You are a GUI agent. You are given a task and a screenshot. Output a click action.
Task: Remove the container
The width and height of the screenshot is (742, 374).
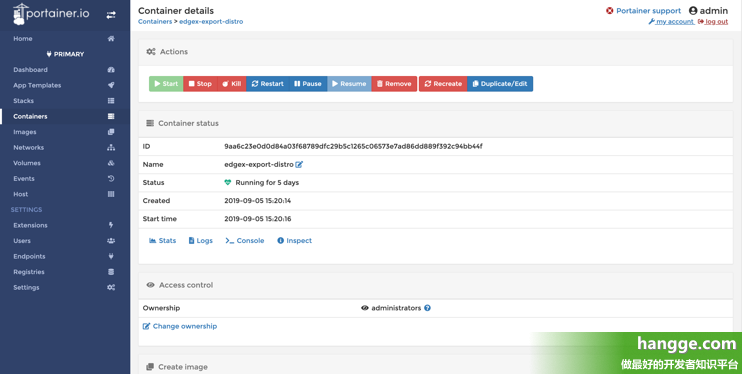point(394,84)
